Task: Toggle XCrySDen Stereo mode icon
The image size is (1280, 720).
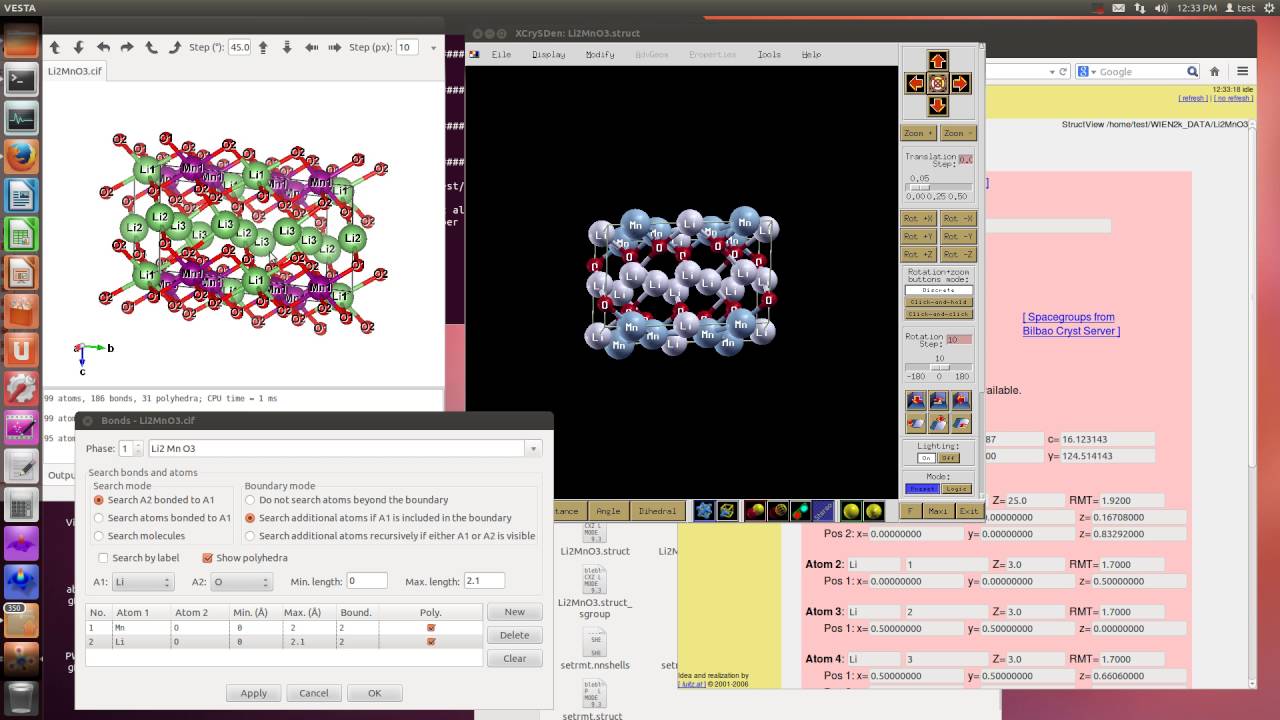Action: click(x=823, y=511)
